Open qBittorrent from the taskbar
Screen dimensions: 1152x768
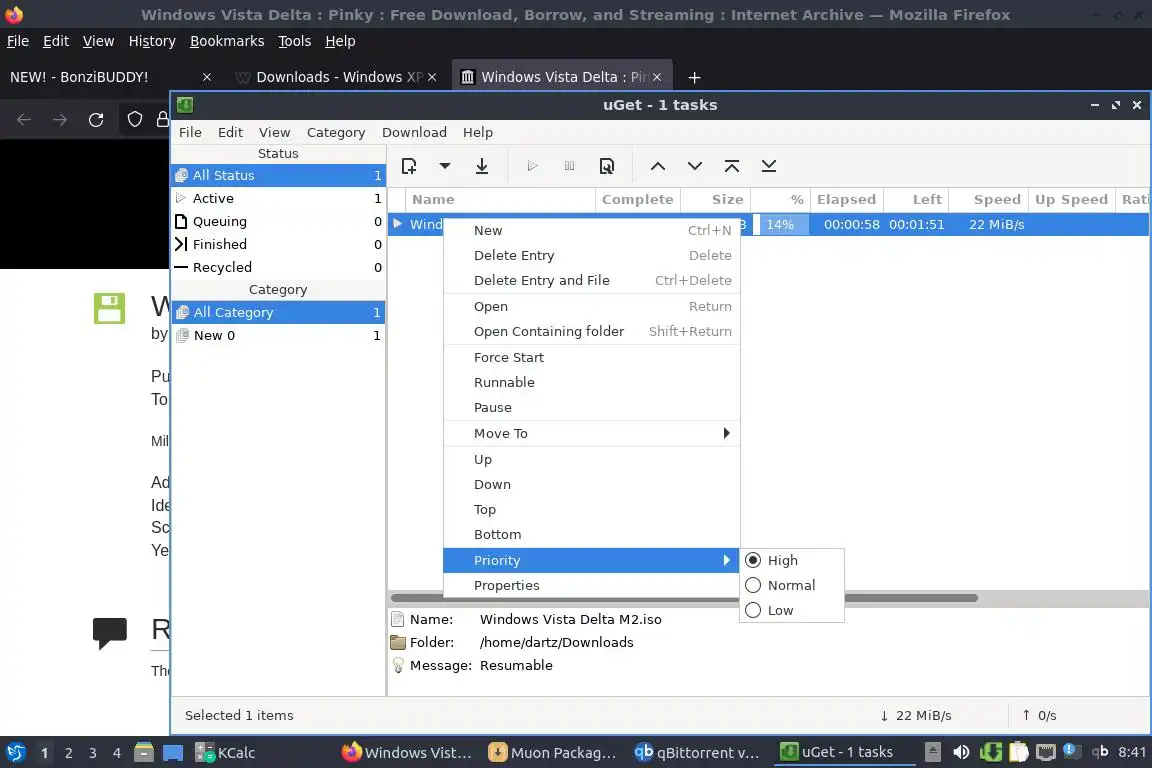click(696, 753)
